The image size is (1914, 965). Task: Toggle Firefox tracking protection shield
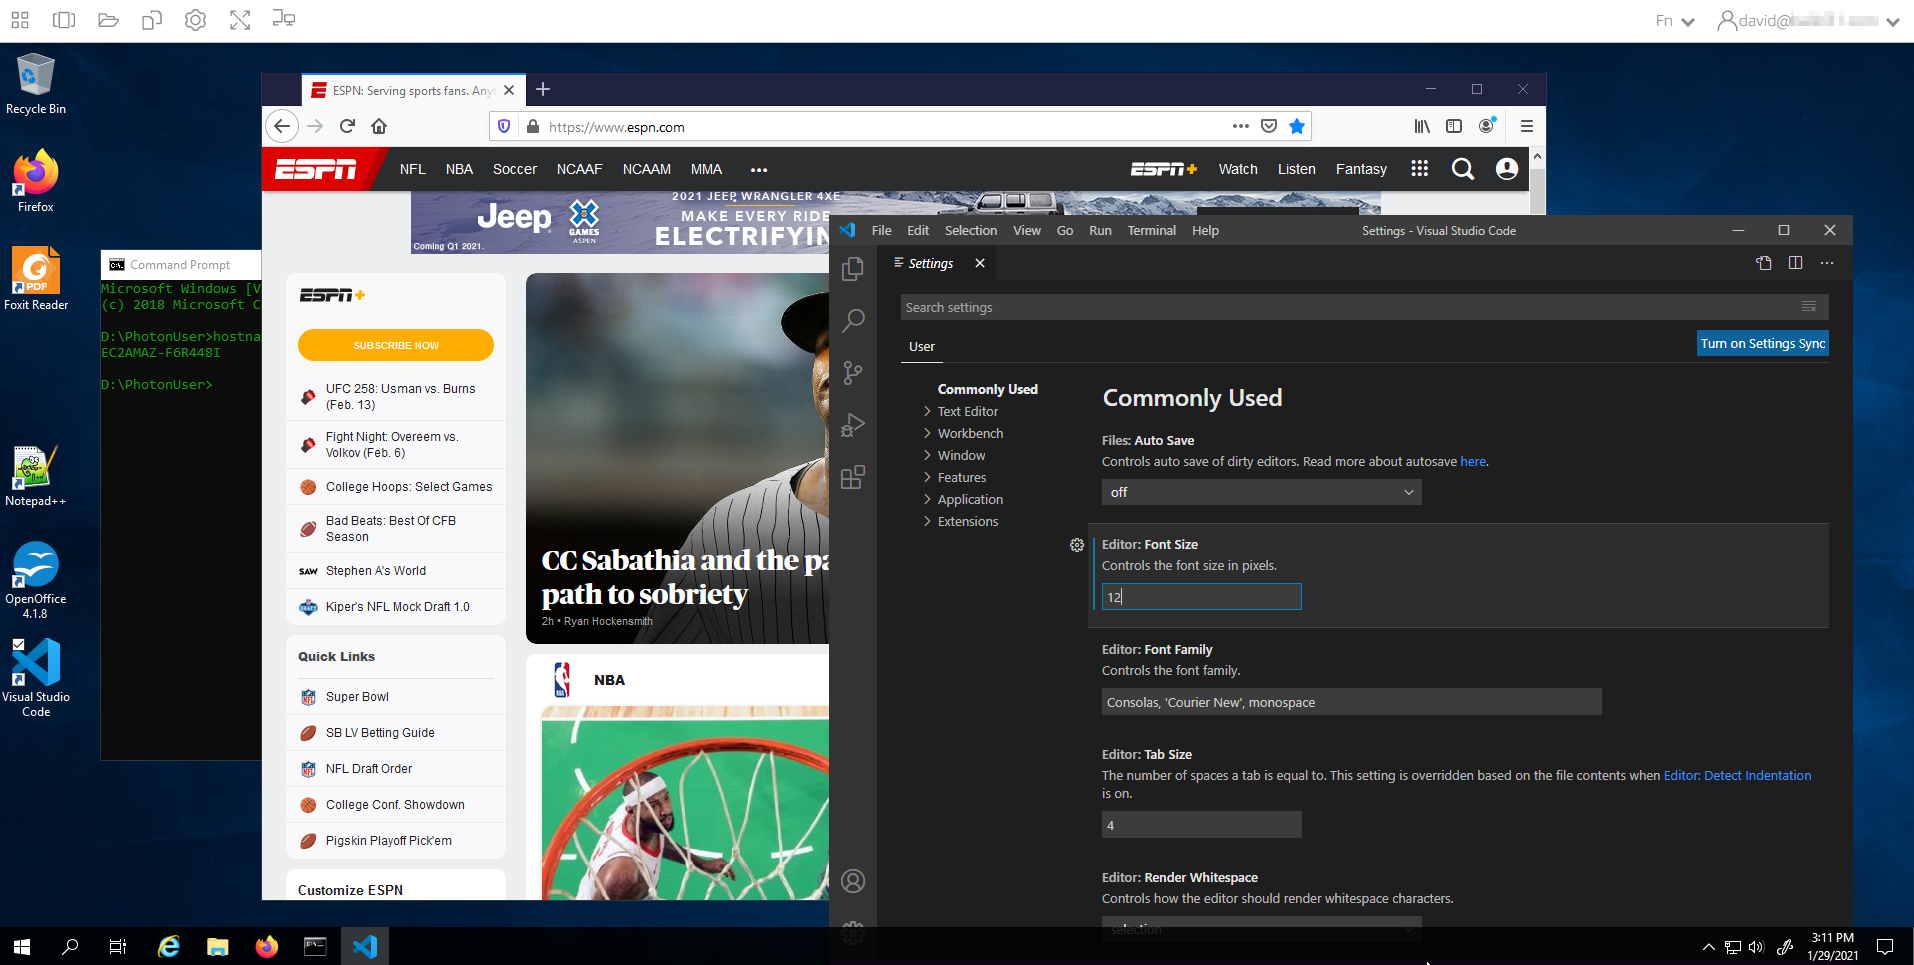pos(504,126)
